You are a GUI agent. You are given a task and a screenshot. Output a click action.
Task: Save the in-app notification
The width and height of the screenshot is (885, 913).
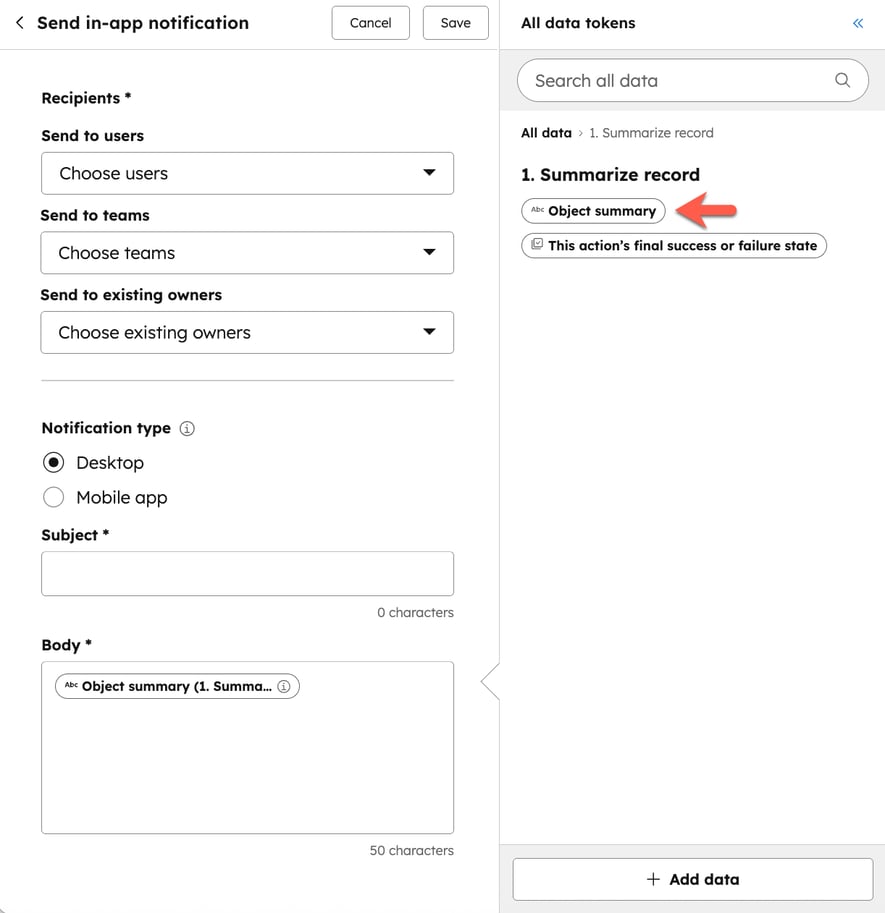pos(455,23)
